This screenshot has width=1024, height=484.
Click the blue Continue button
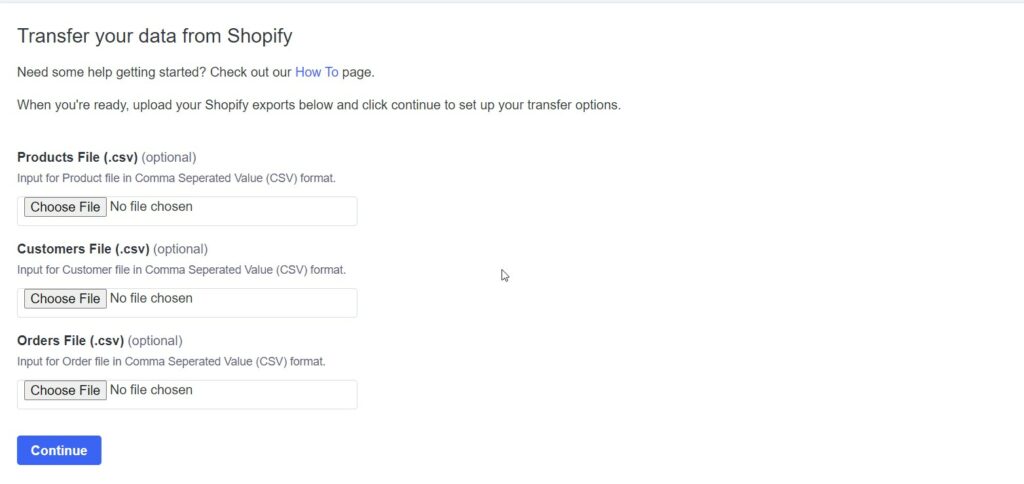[x=59, y=450]
